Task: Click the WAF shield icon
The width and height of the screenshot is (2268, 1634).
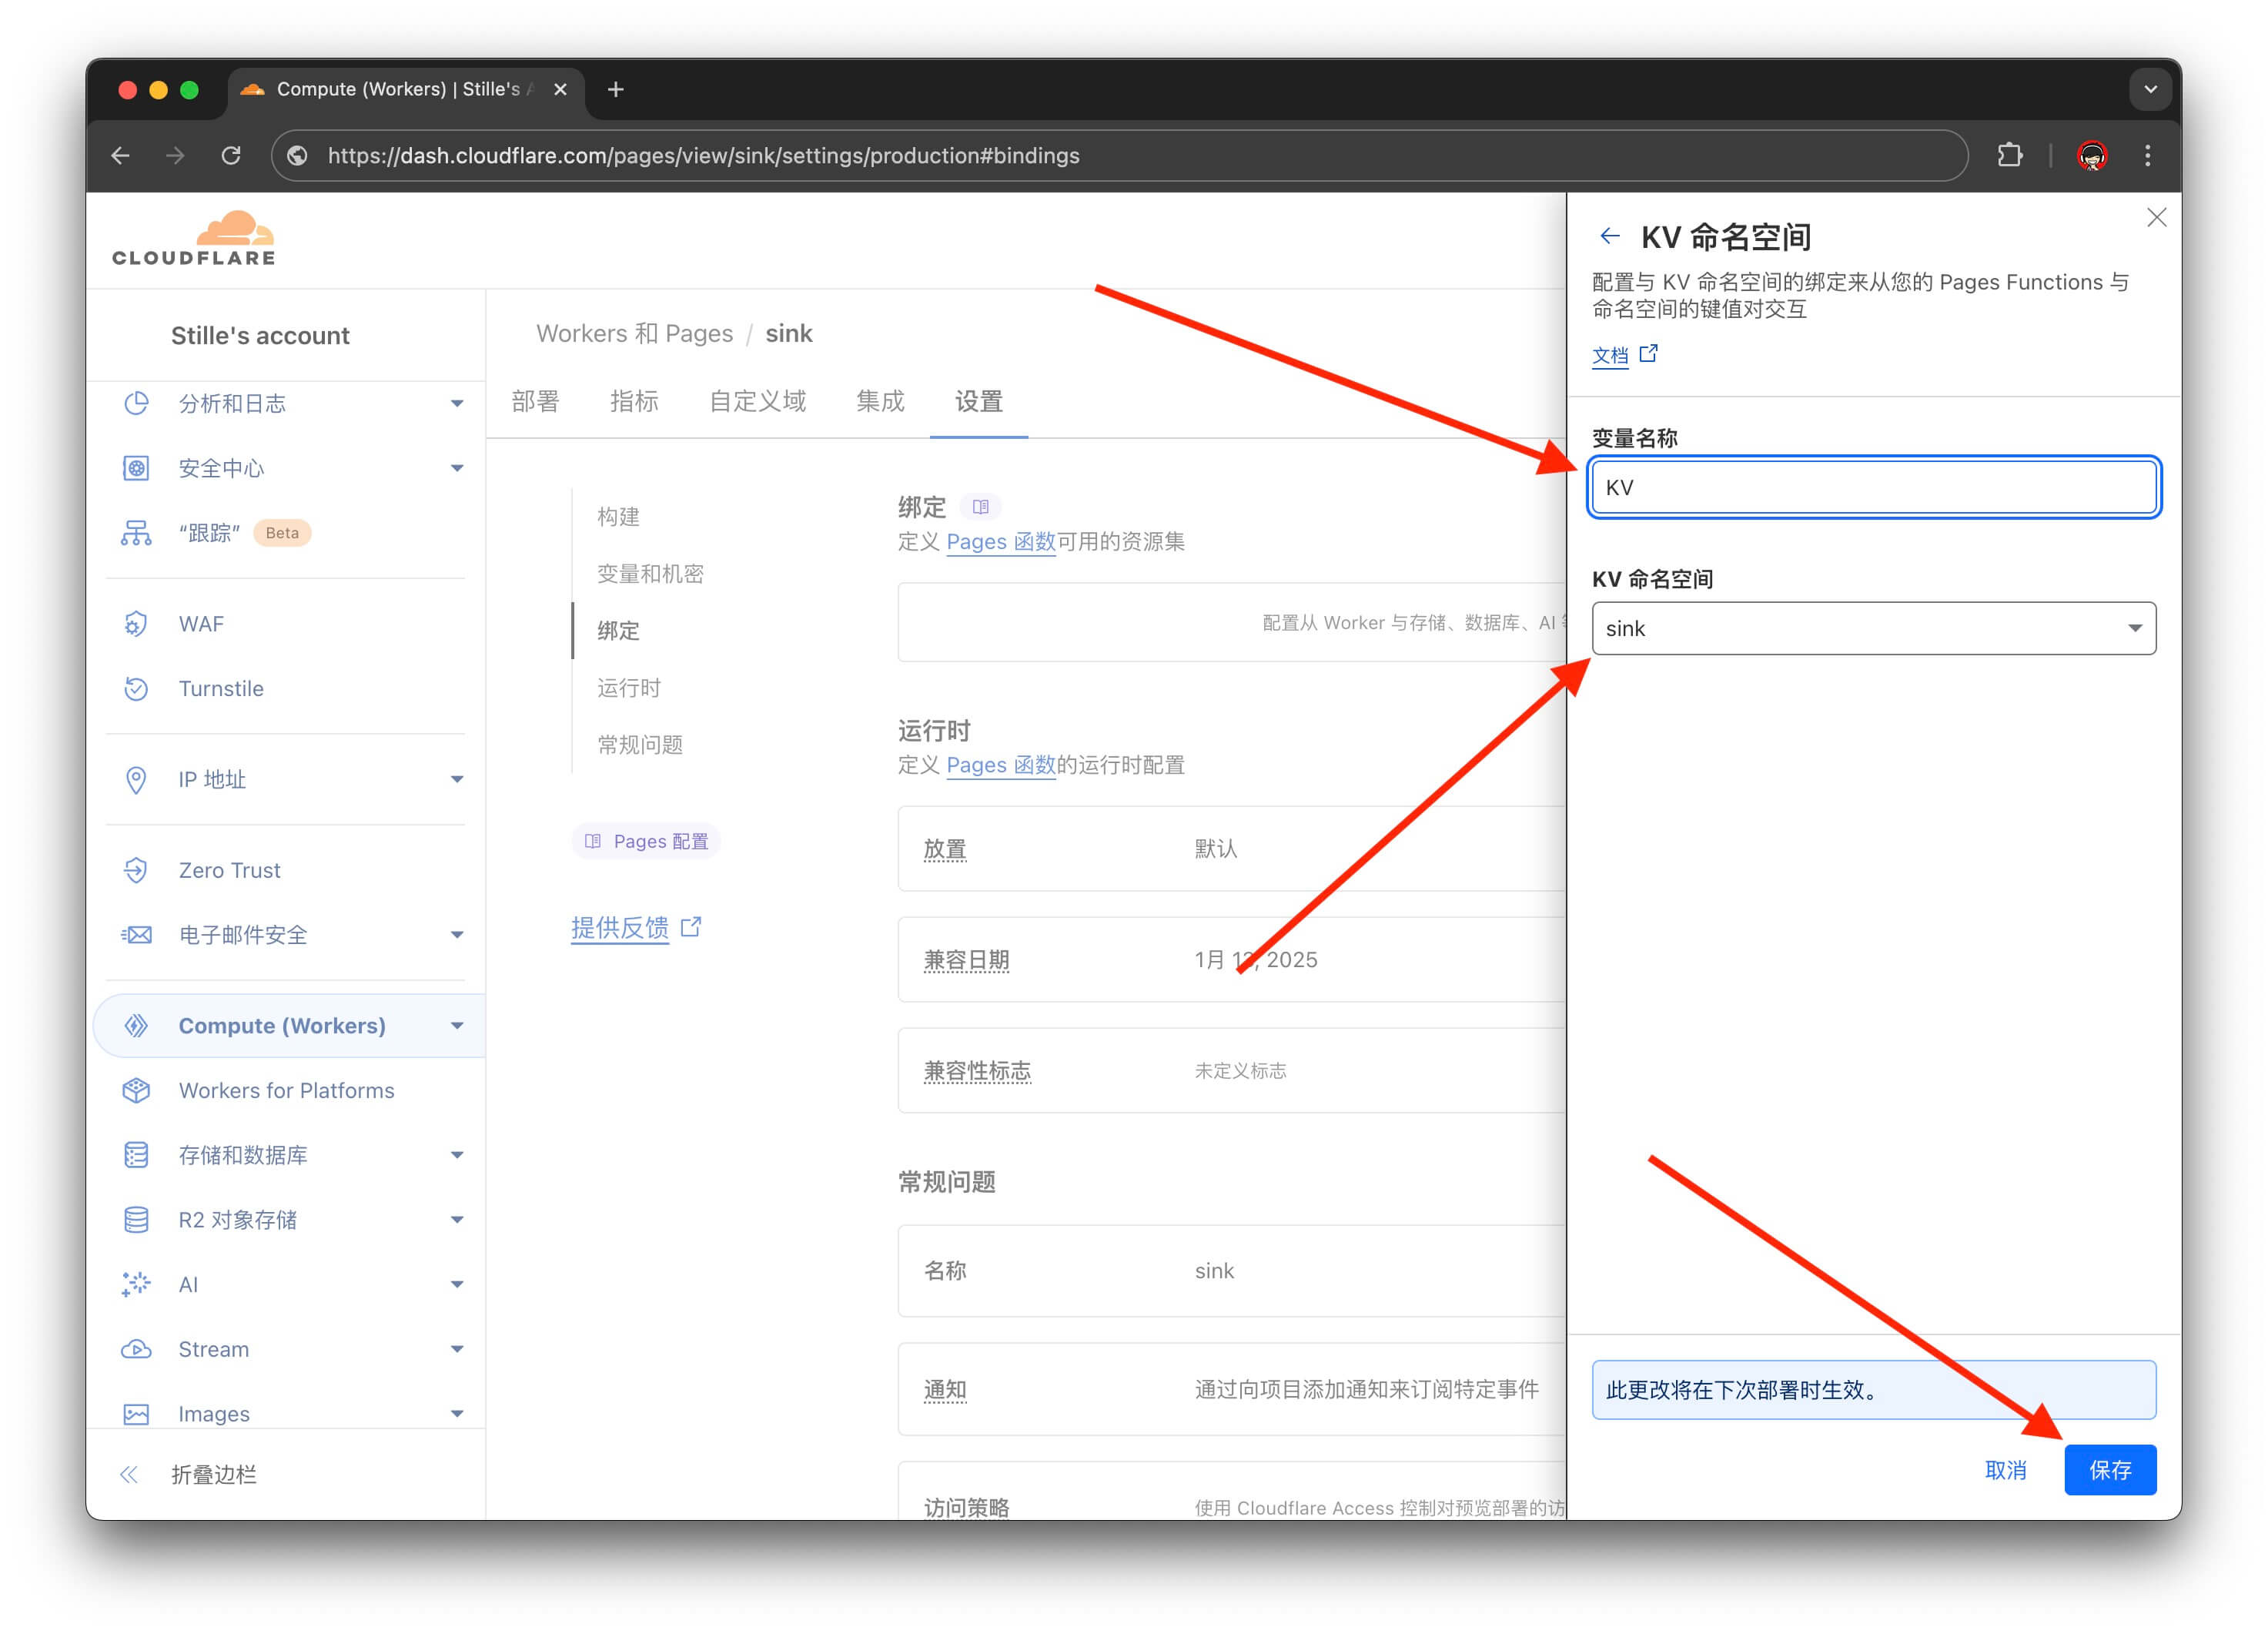Action: click(136, 624)
